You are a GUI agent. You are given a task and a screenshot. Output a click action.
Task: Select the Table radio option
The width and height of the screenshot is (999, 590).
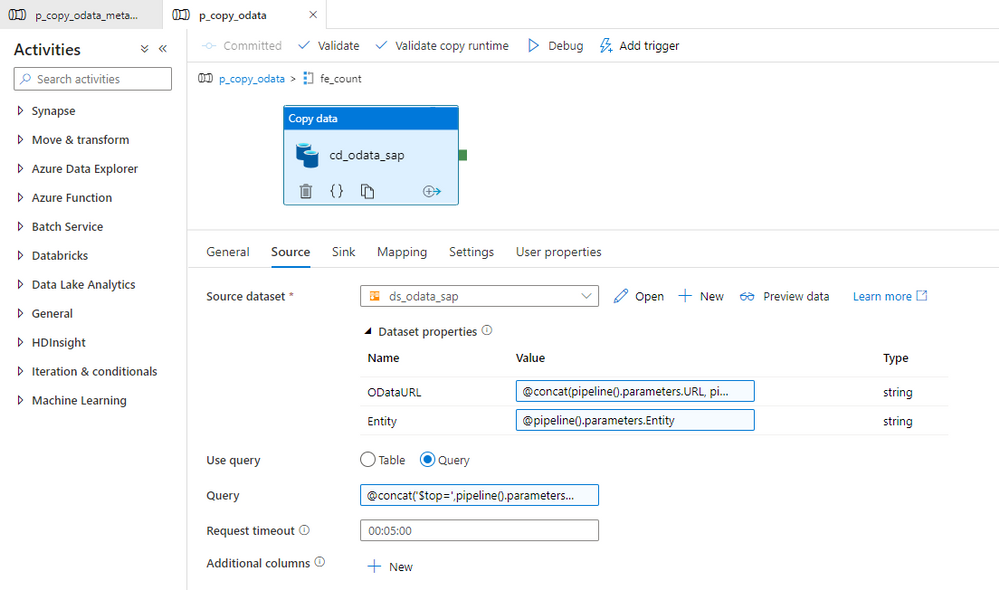368,459
